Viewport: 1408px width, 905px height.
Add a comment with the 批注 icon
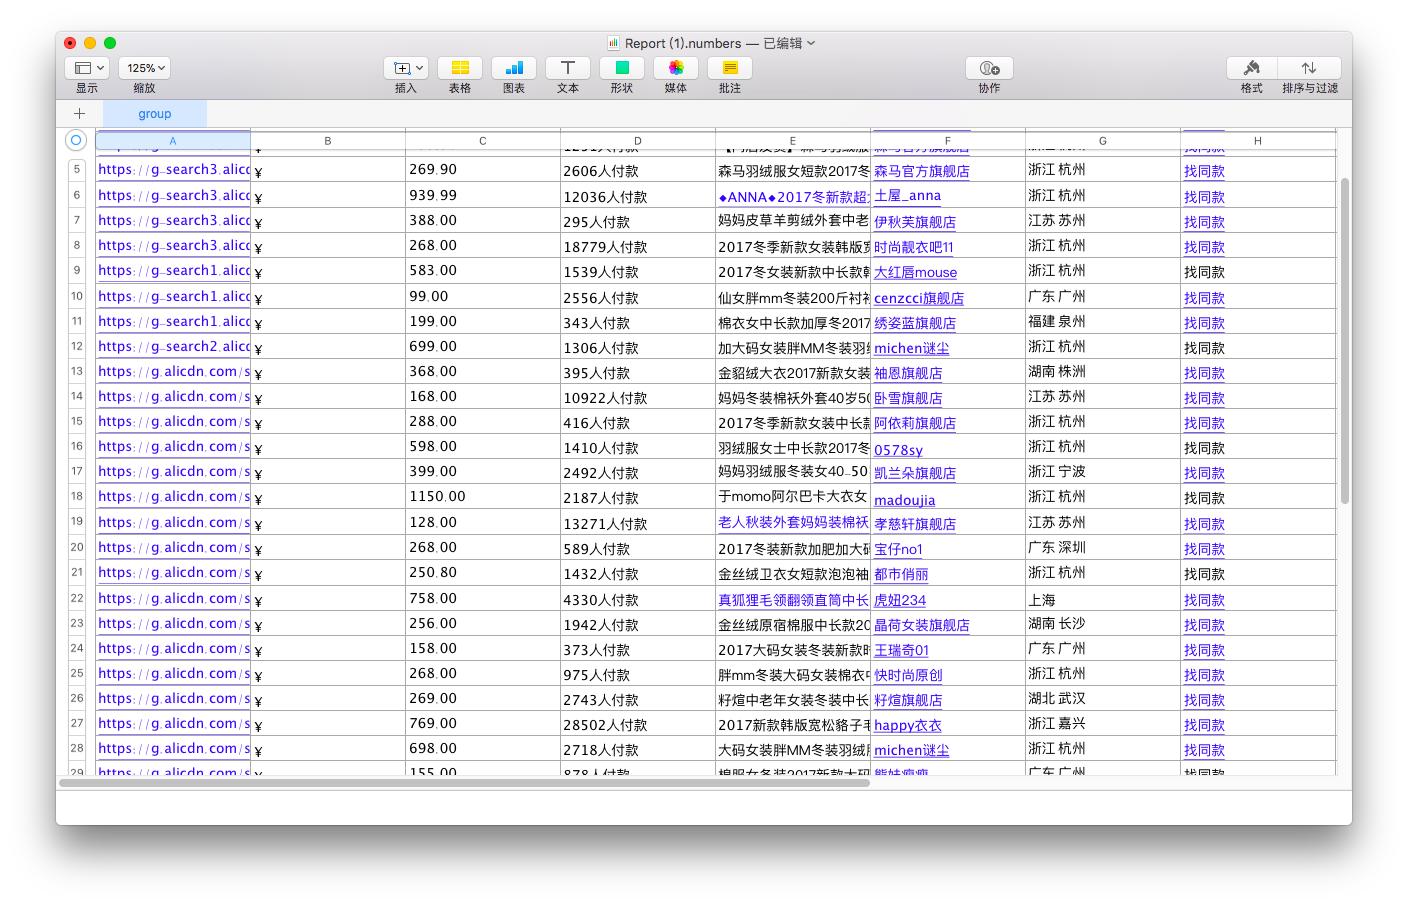click(729, 68)
